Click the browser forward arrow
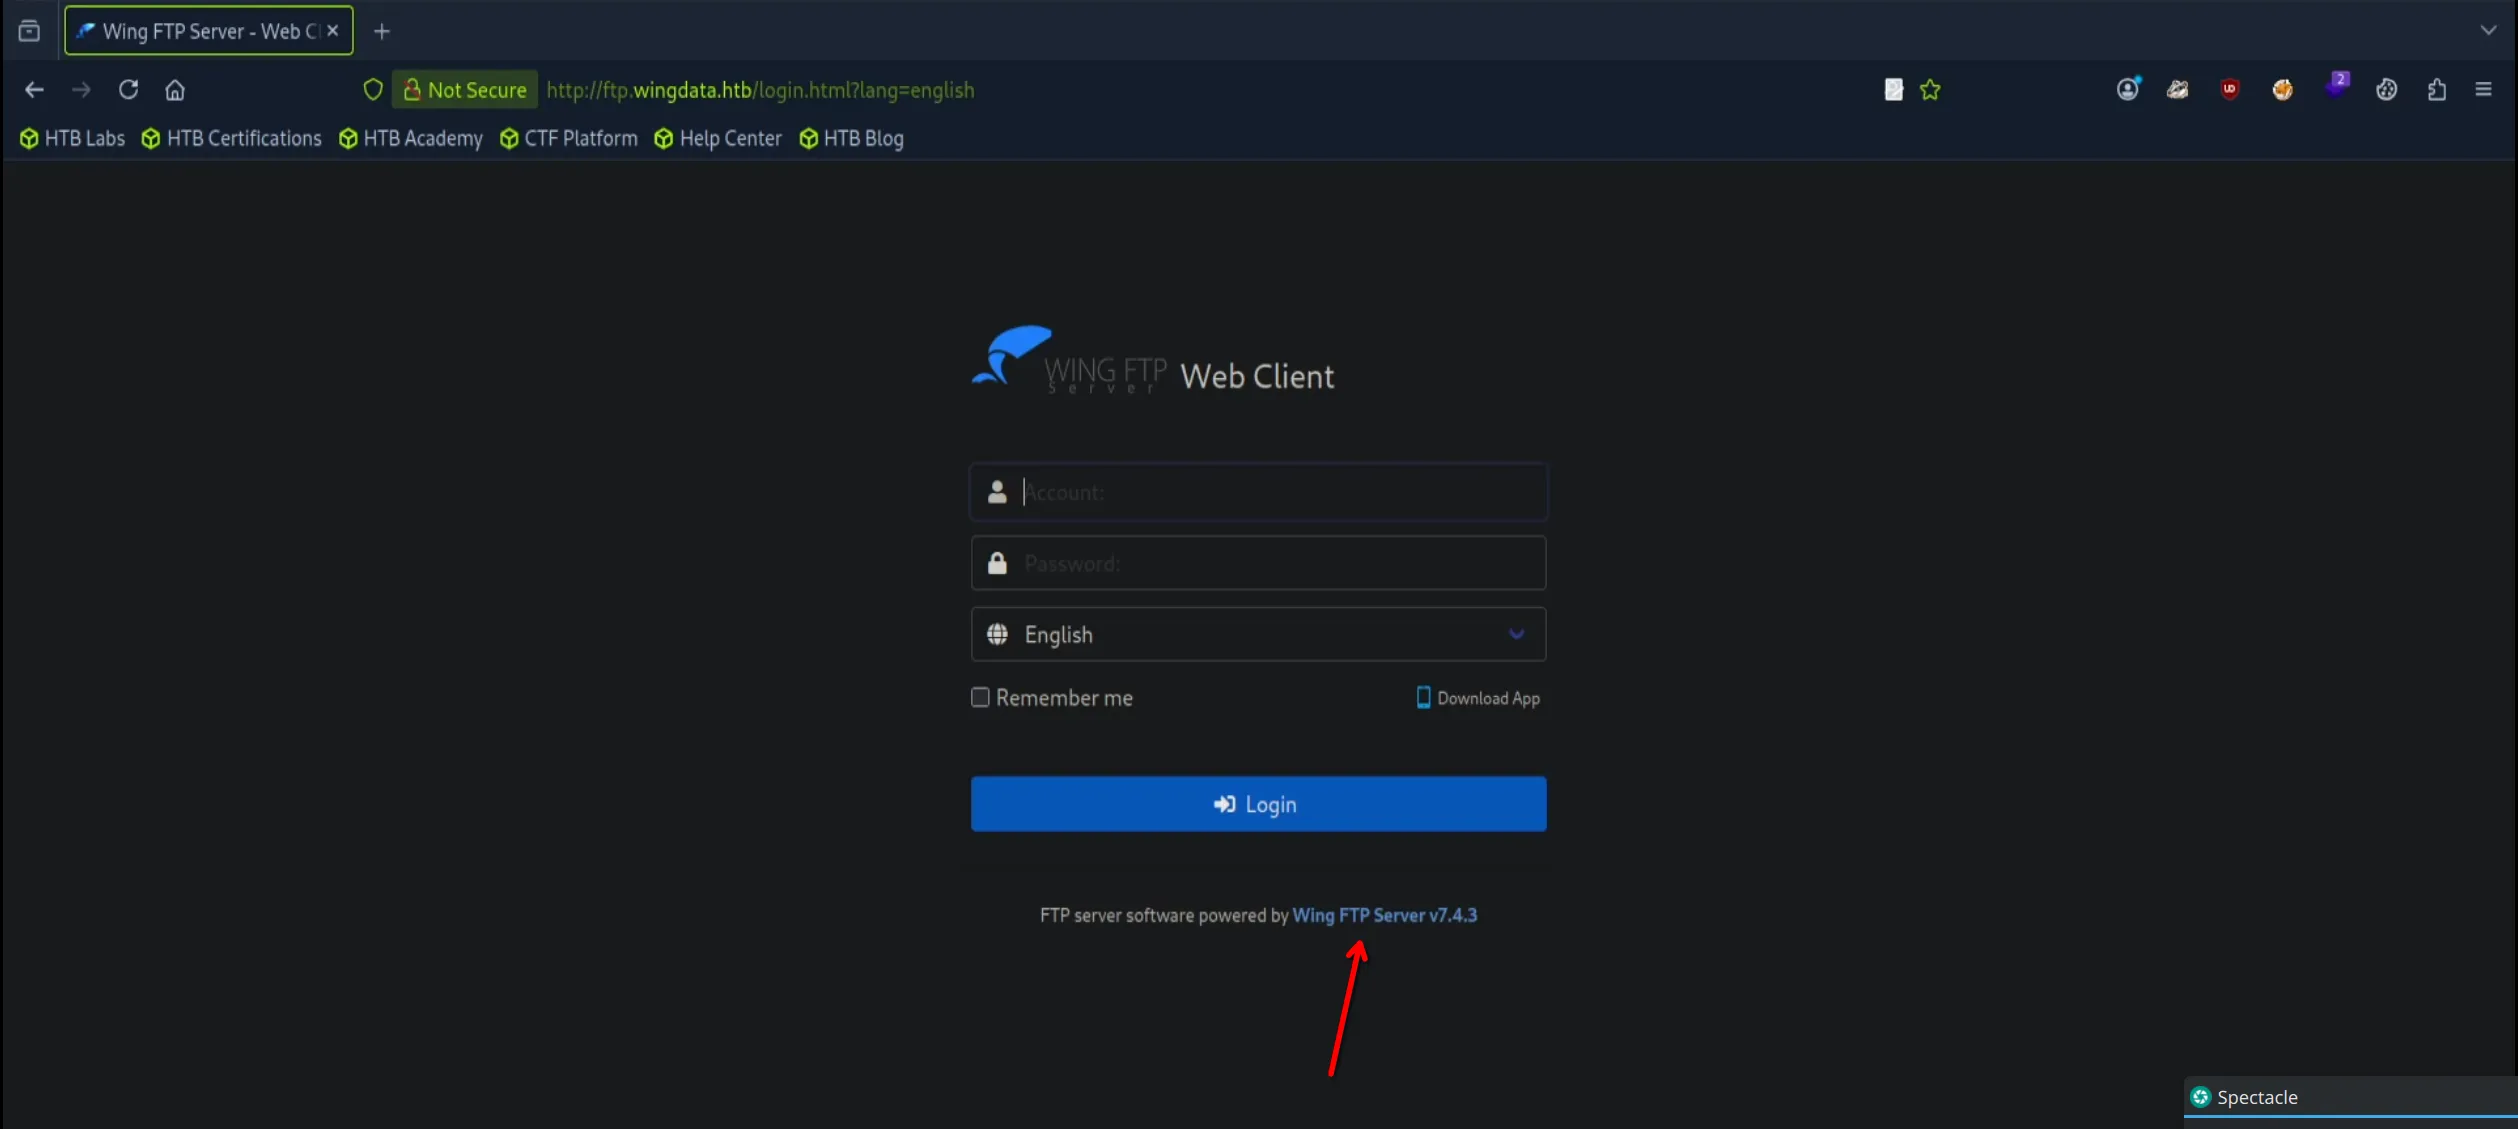This screenshot has height=1129, width=2518. coord(81,90)
